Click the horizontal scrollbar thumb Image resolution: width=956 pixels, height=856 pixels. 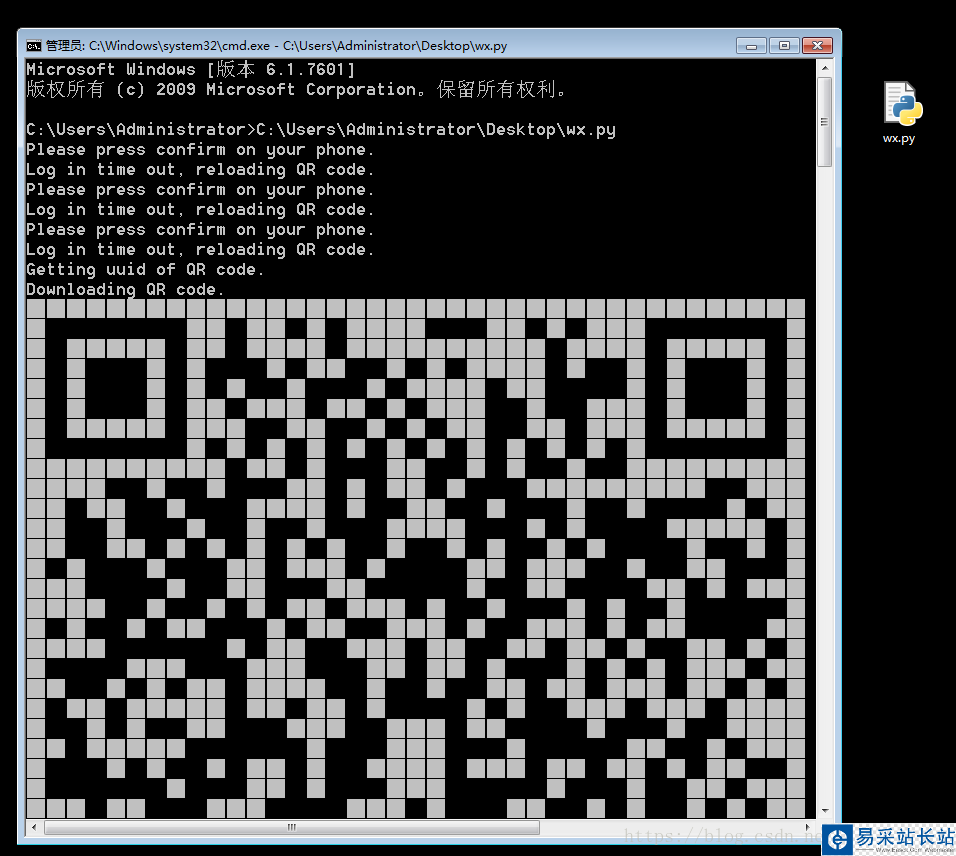(292, 827)
